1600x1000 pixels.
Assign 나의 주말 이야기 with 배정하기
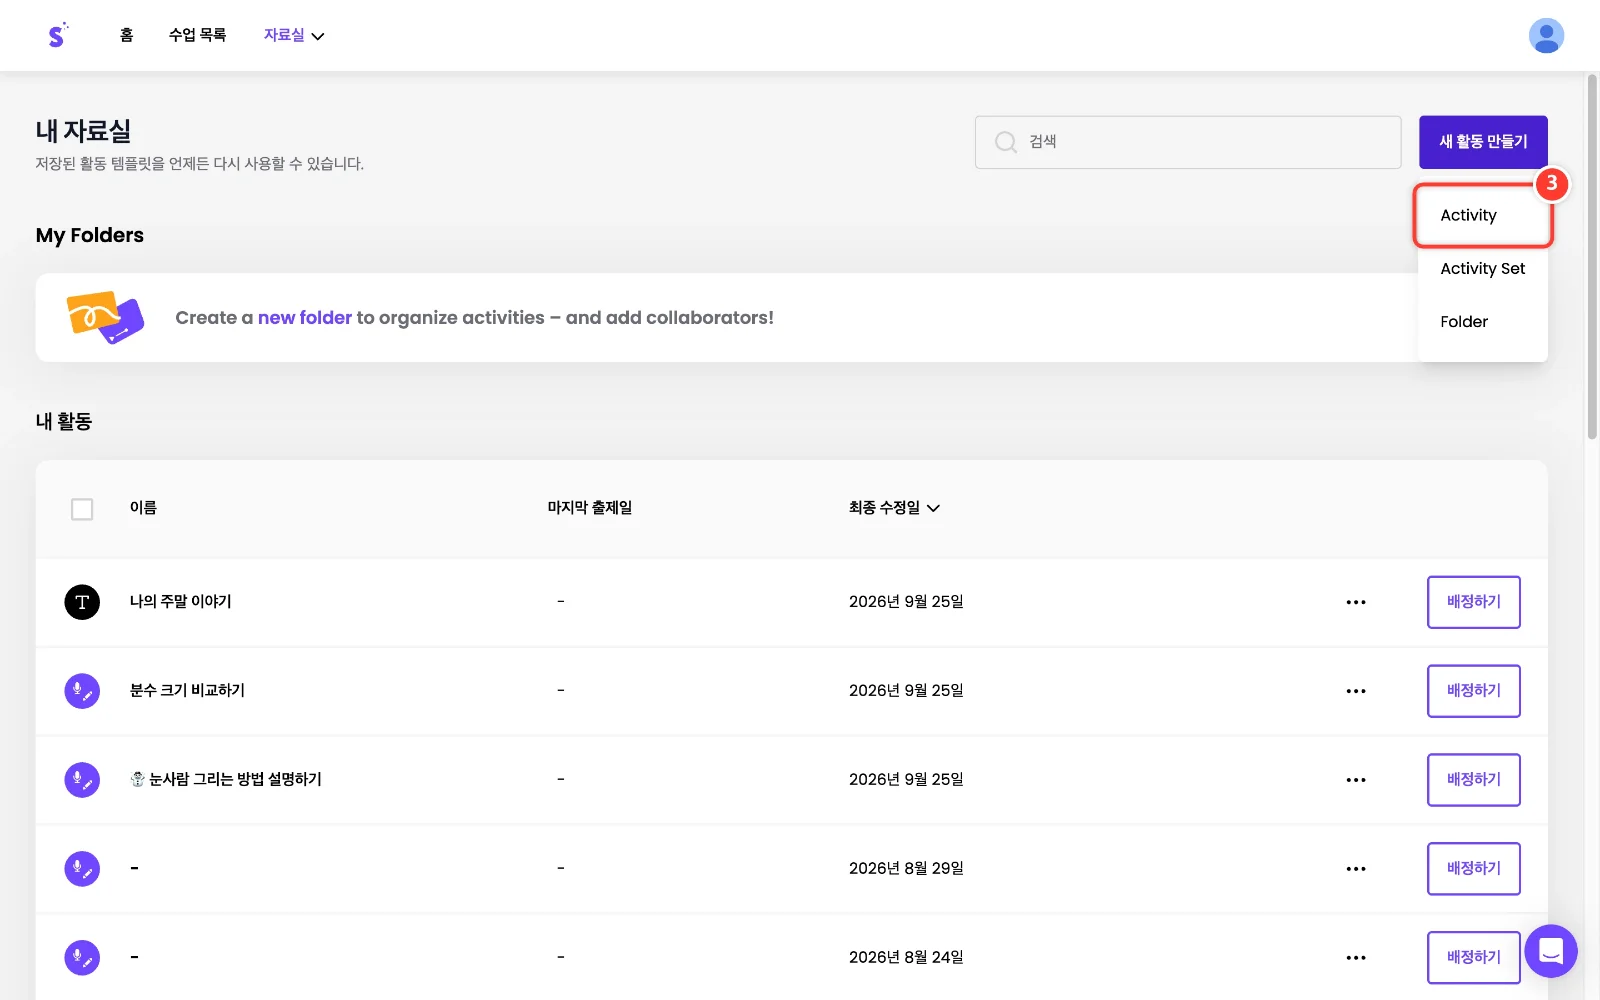click(x=1474, y=602)
